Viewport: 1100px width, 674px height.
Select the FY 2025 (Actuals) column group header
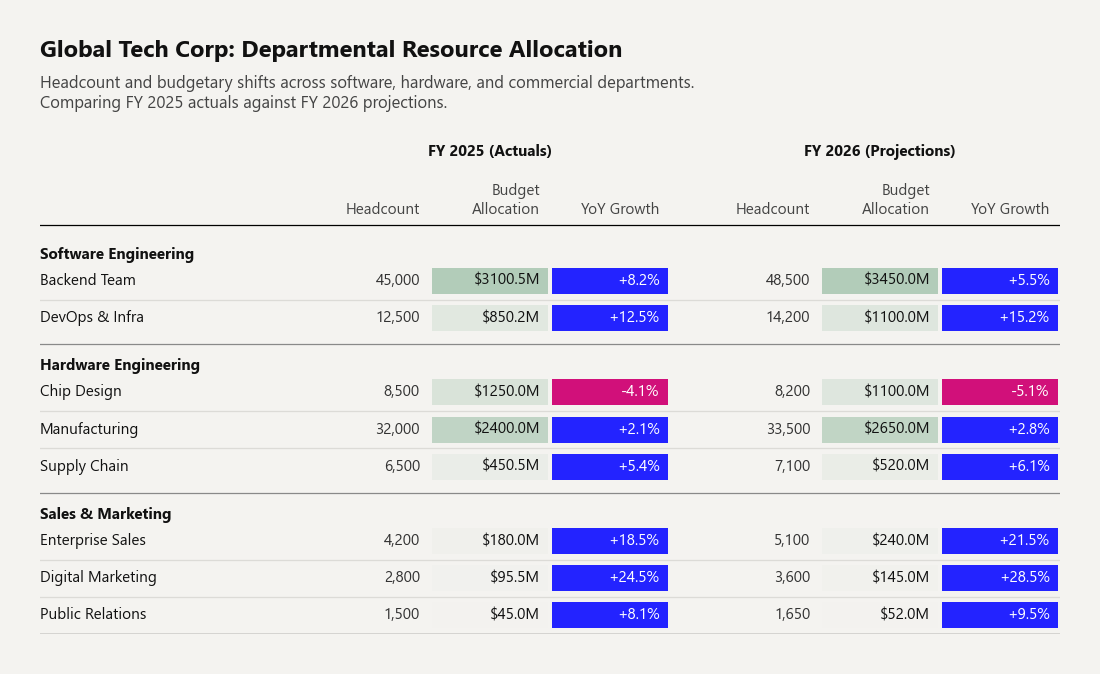coord(490,151)
